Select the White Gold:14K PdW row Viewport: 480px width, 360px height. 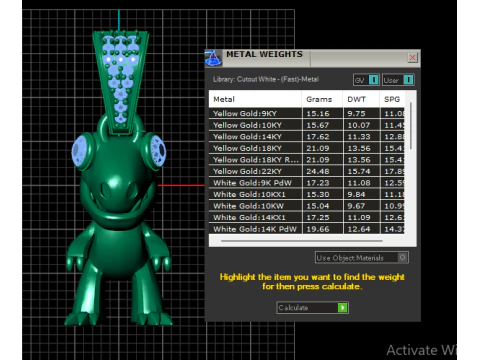click(307, 229)
